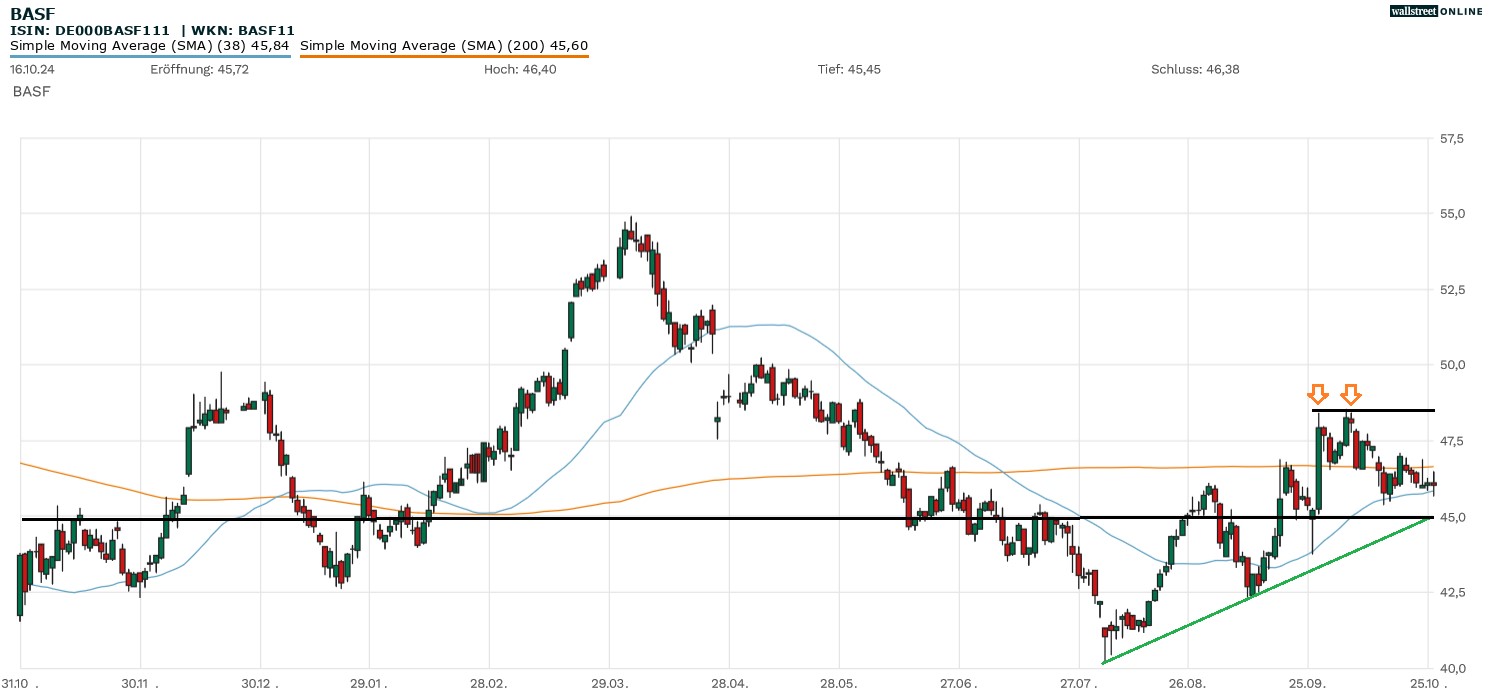Toggle the Simple Moving Average (200) legend

click(x=444, y=45)
